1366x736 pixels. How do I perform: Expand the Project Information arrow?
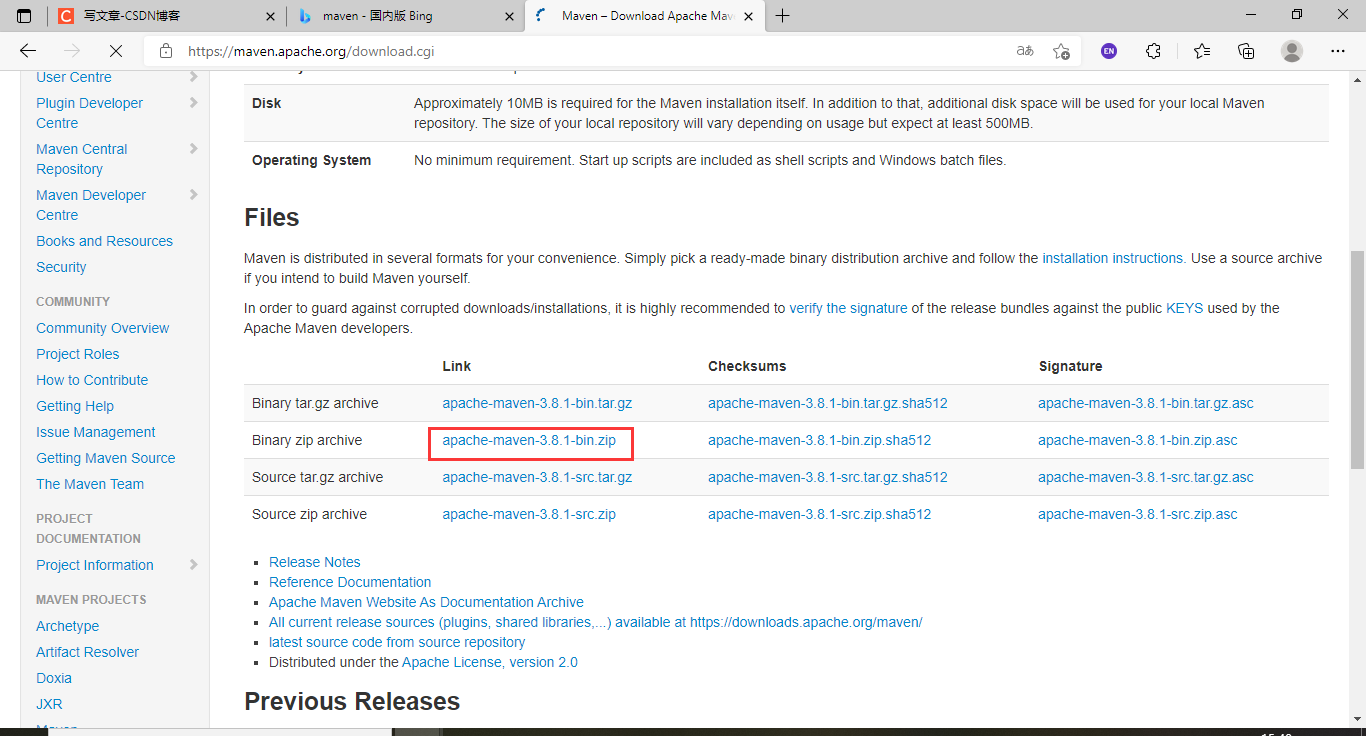pyautogui.click(x=193, y=564)
